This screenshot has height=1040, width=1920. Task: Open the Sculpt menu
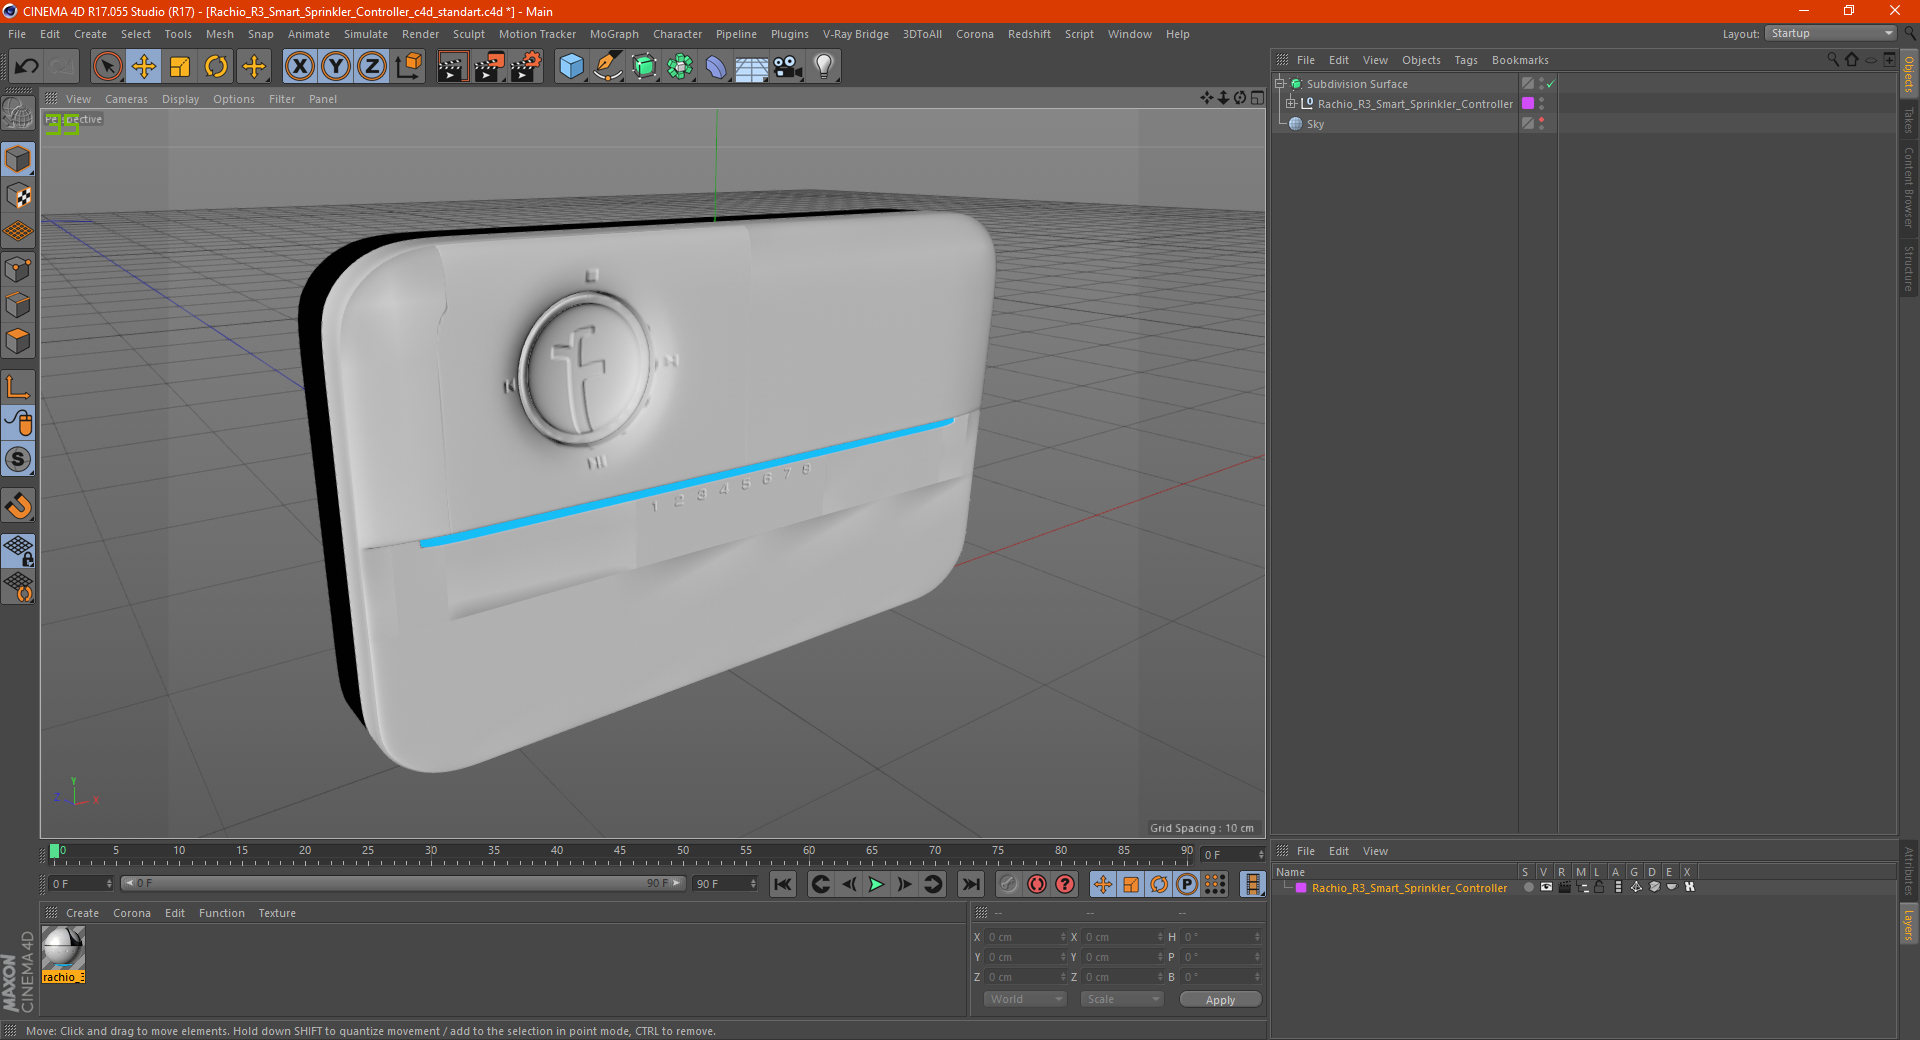(468, 34)
